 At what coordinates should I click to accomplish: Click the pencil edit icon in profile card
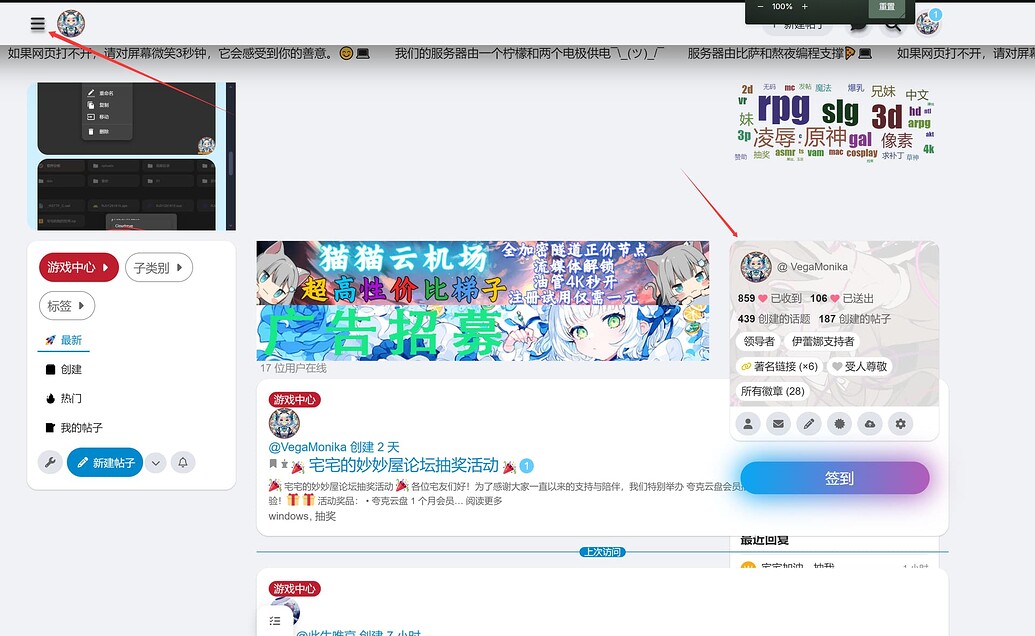click(809, 424)
